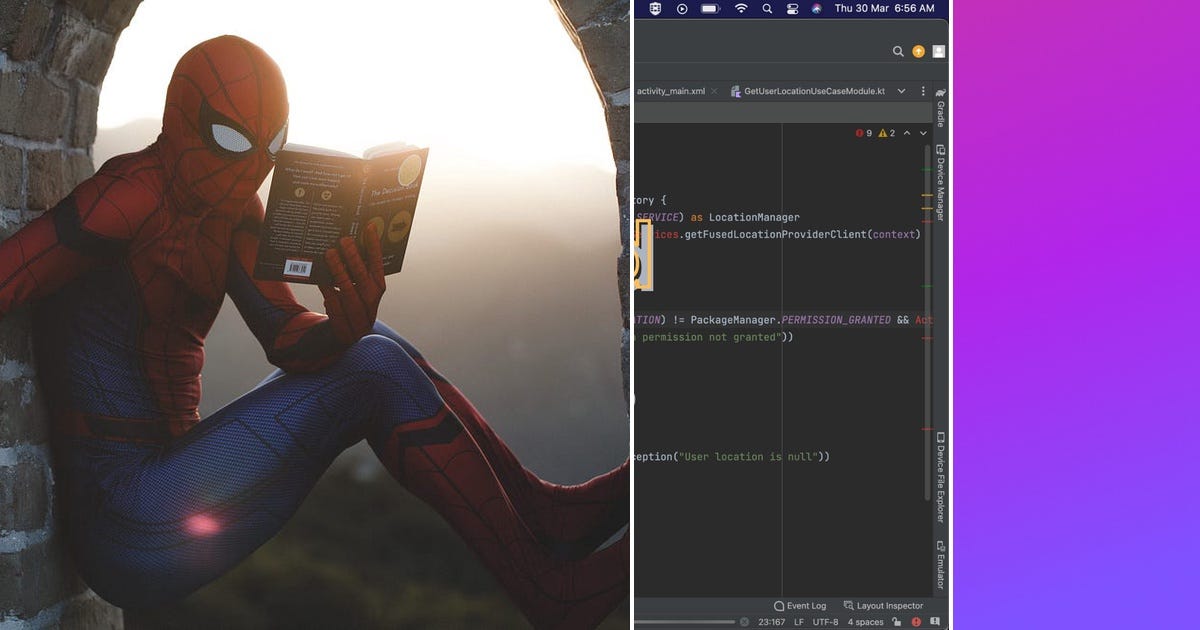
Task: Click the profile avatar icon
Action: coord(937,51)
